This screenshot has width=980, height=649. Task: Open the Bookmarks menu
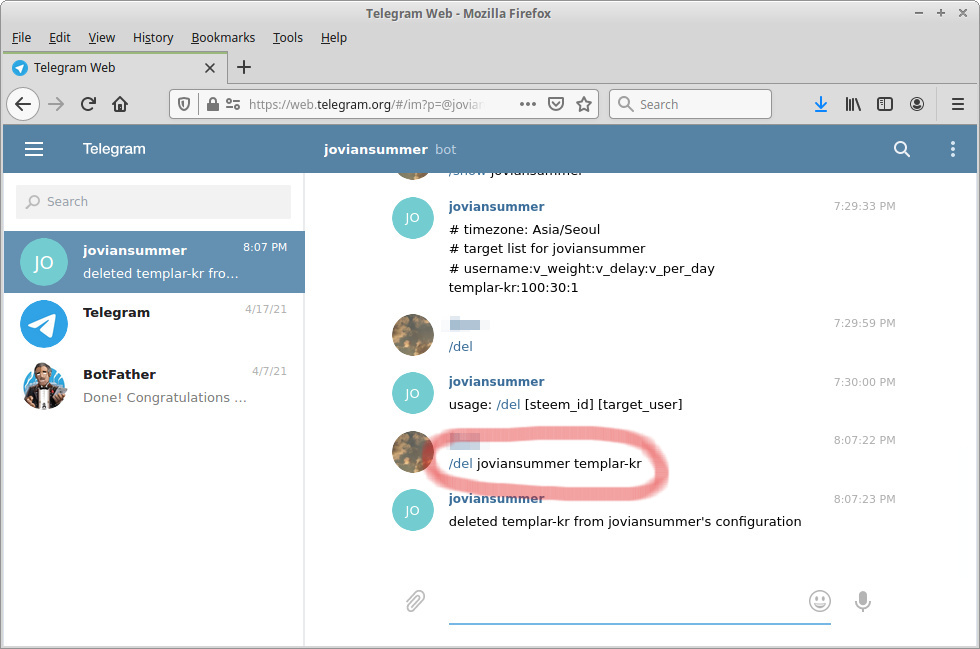point(222,38)
